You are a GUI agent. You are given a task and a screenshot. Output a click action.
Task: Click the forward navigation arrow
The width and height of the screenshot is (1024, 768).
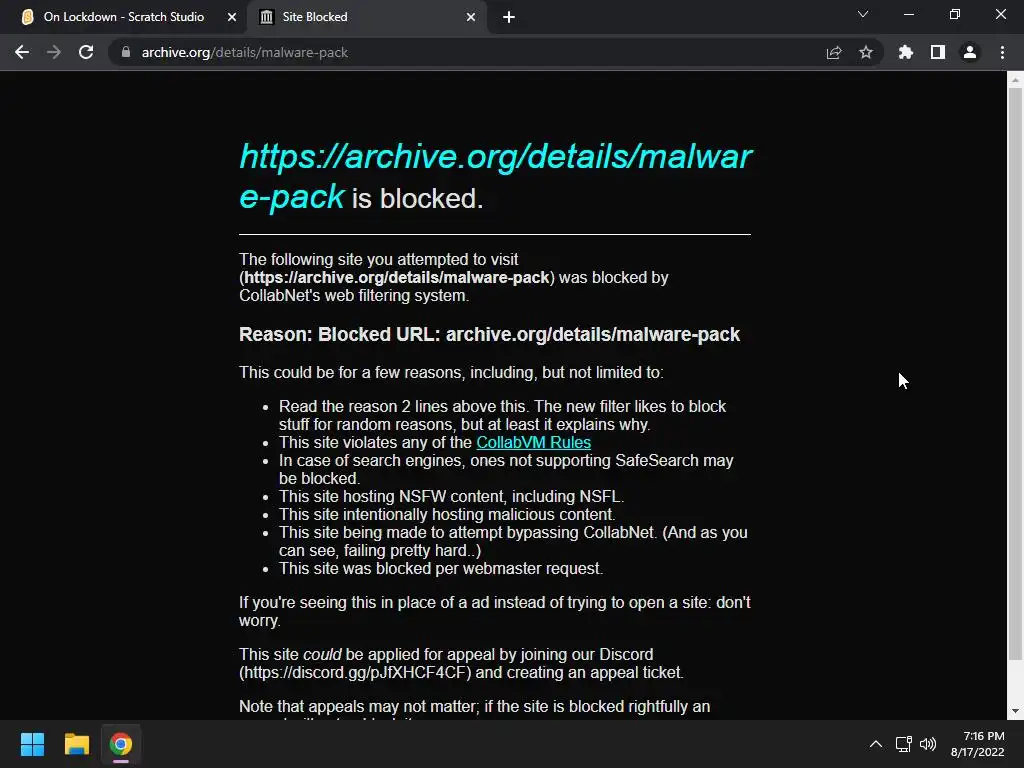[x=54, y=52]
